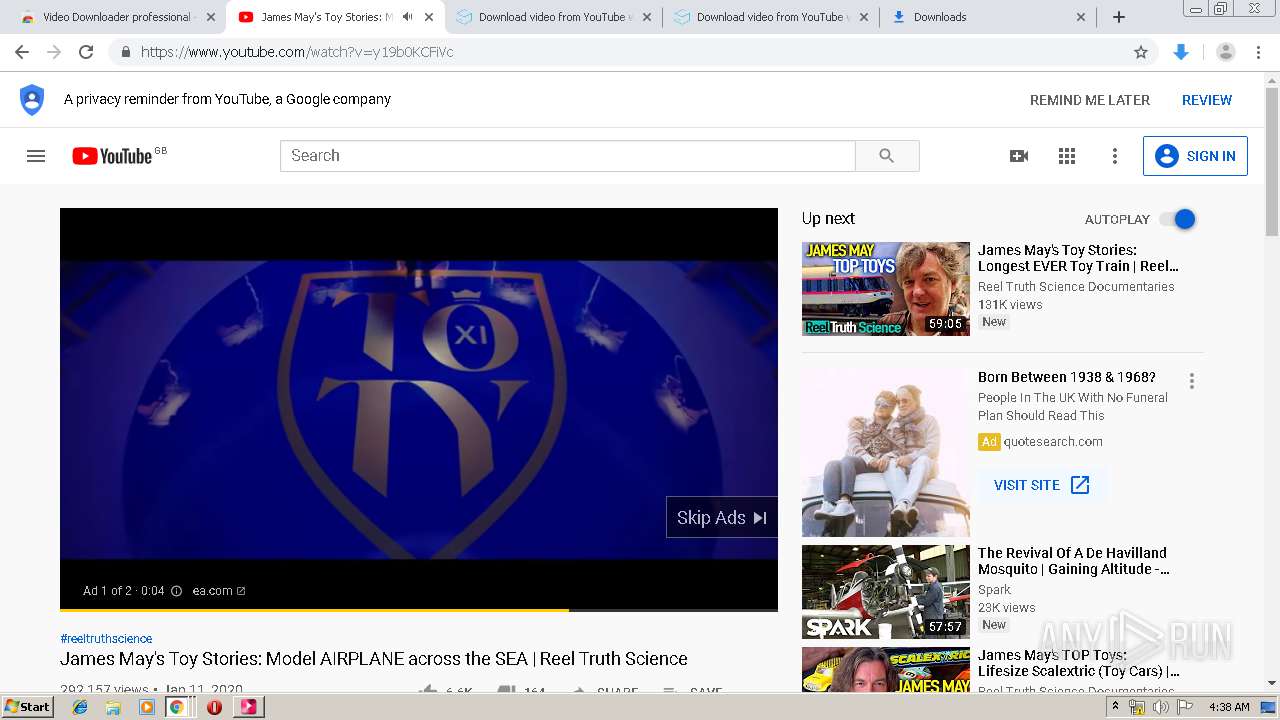The width and height of the screenshot is (1280, 720).
Task: Click Reel Truth Science Documentaries channel name
Action: 1076,286
